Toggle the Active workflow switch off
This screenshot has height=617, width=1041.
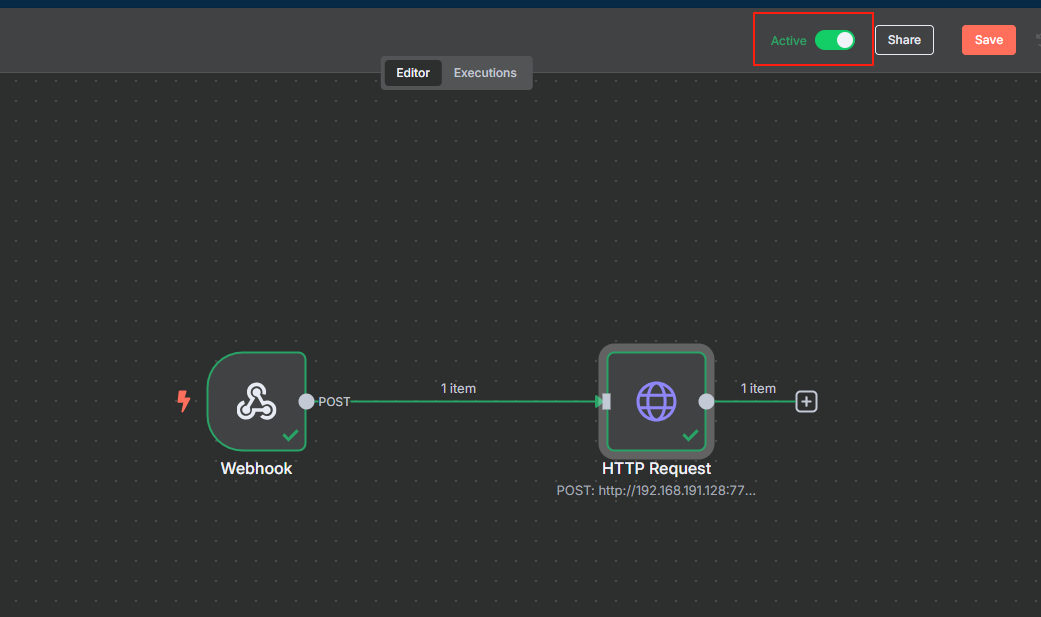[835, 40]
